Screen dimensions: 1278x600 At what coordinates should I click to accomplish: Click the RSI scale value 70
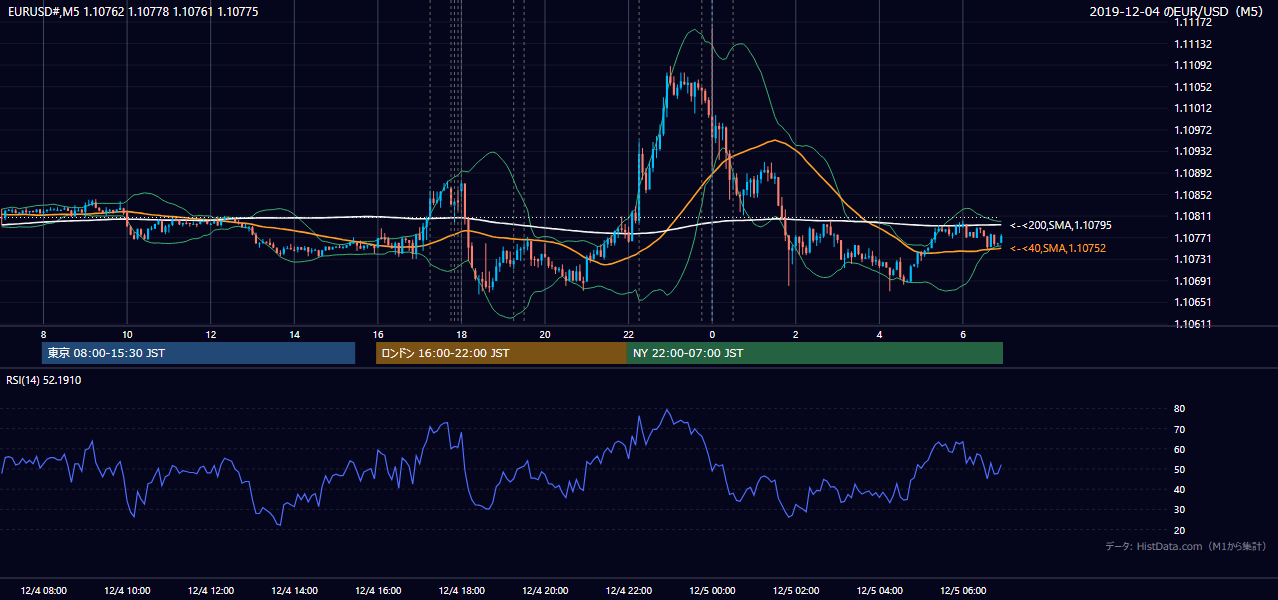(x=1179, y=430)
